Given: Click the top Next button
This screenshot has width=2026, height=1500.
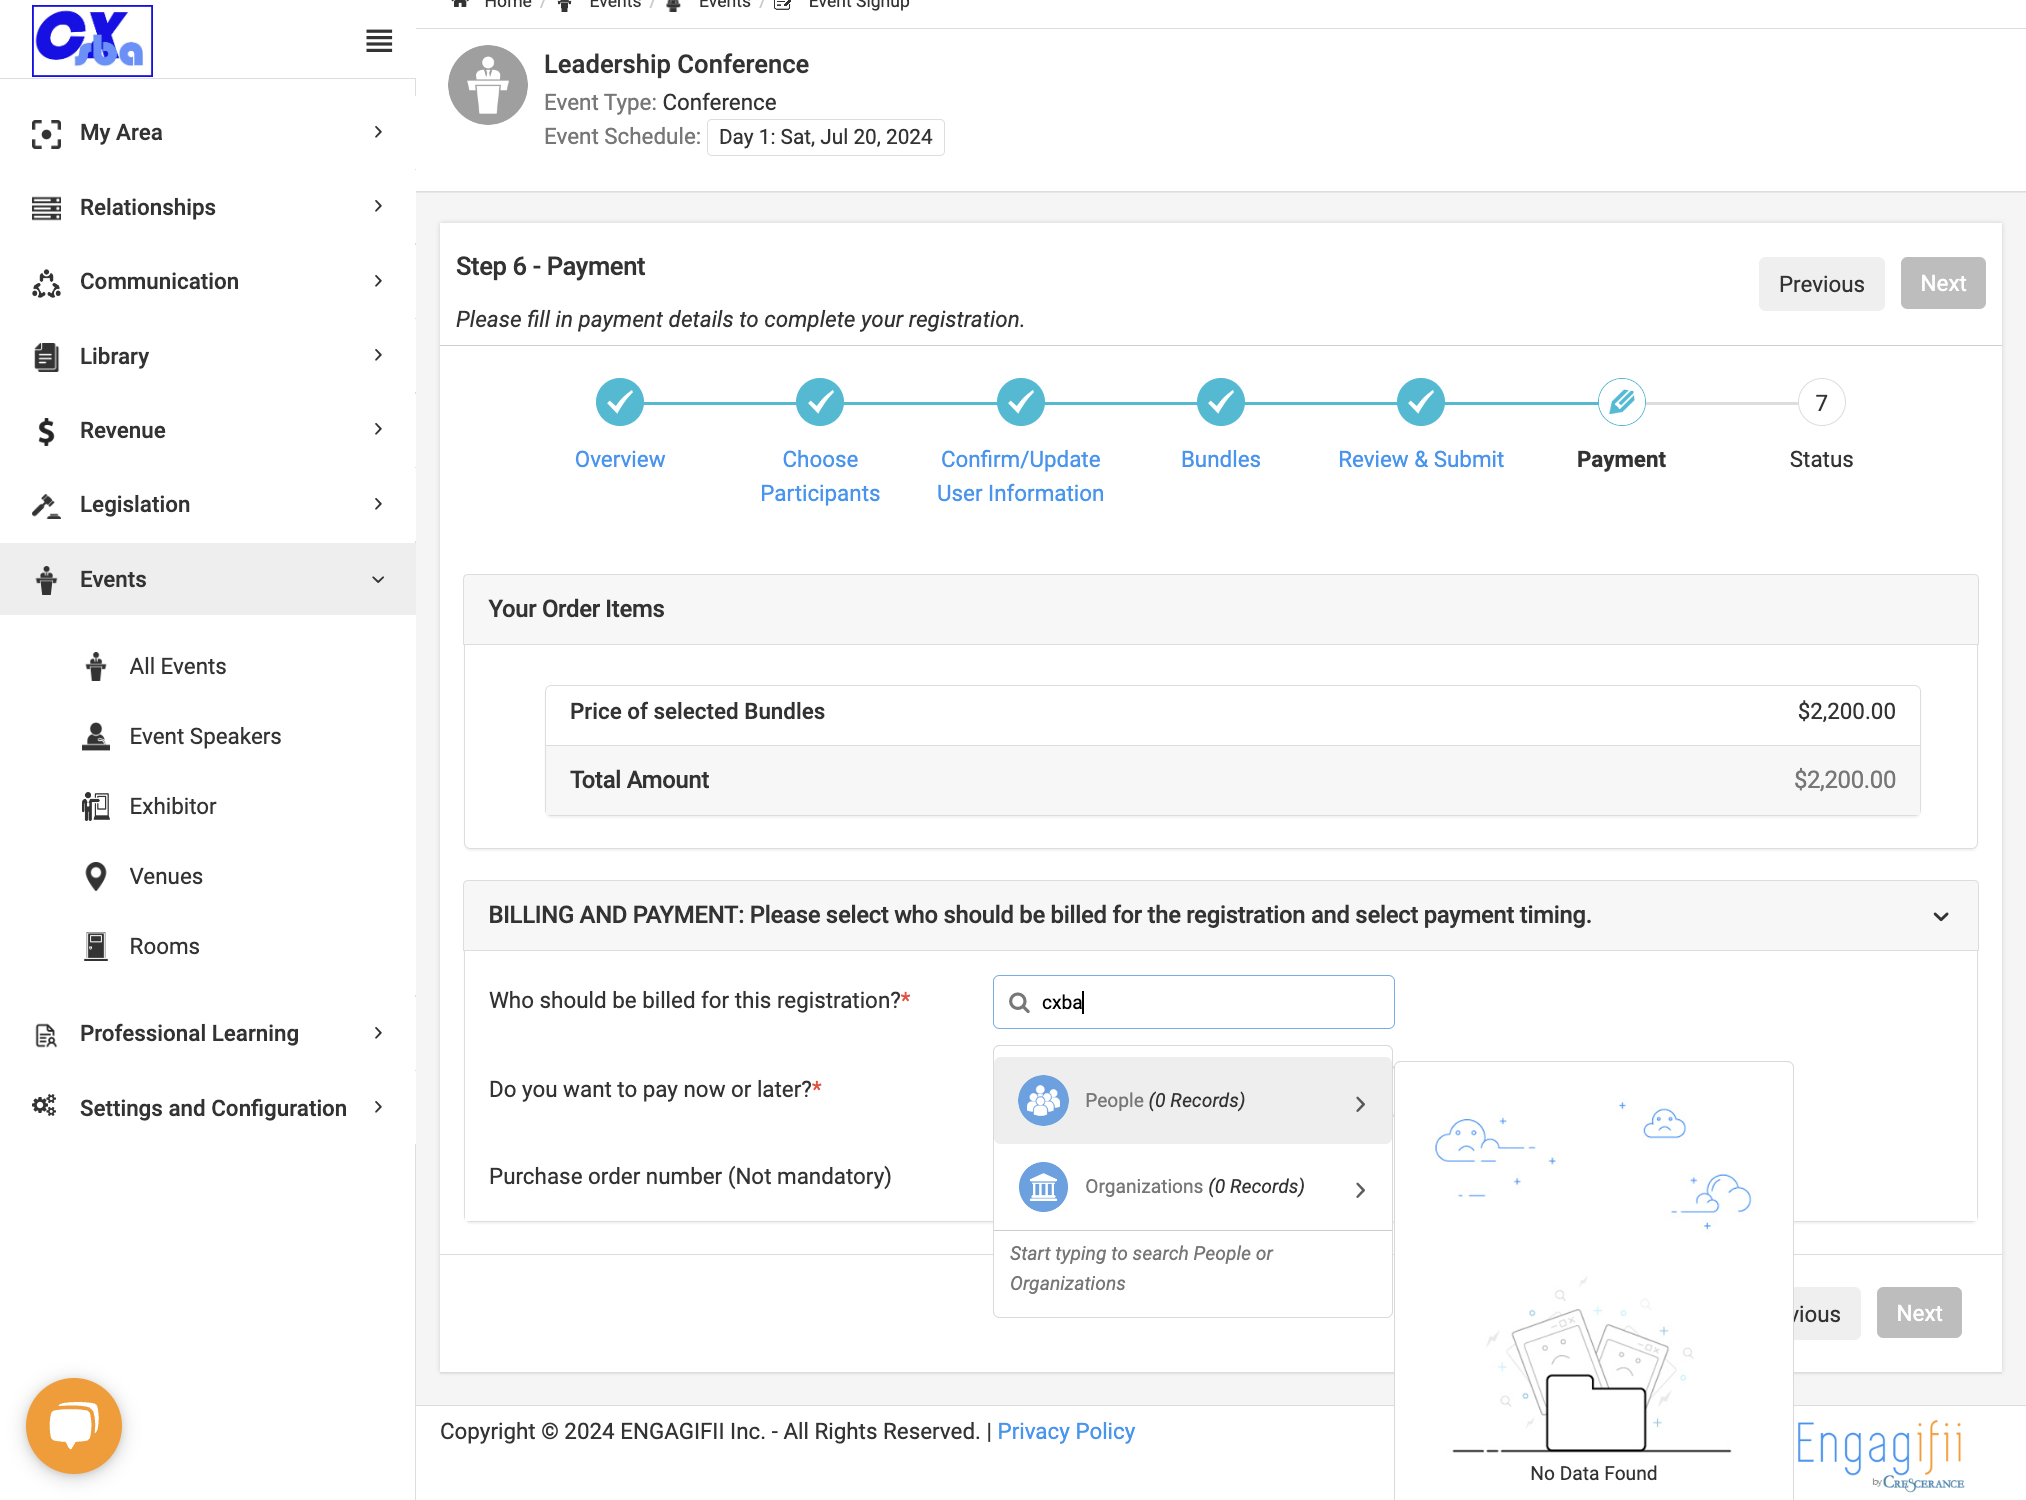Looking at the screenshot, I should coord(1942,284).
